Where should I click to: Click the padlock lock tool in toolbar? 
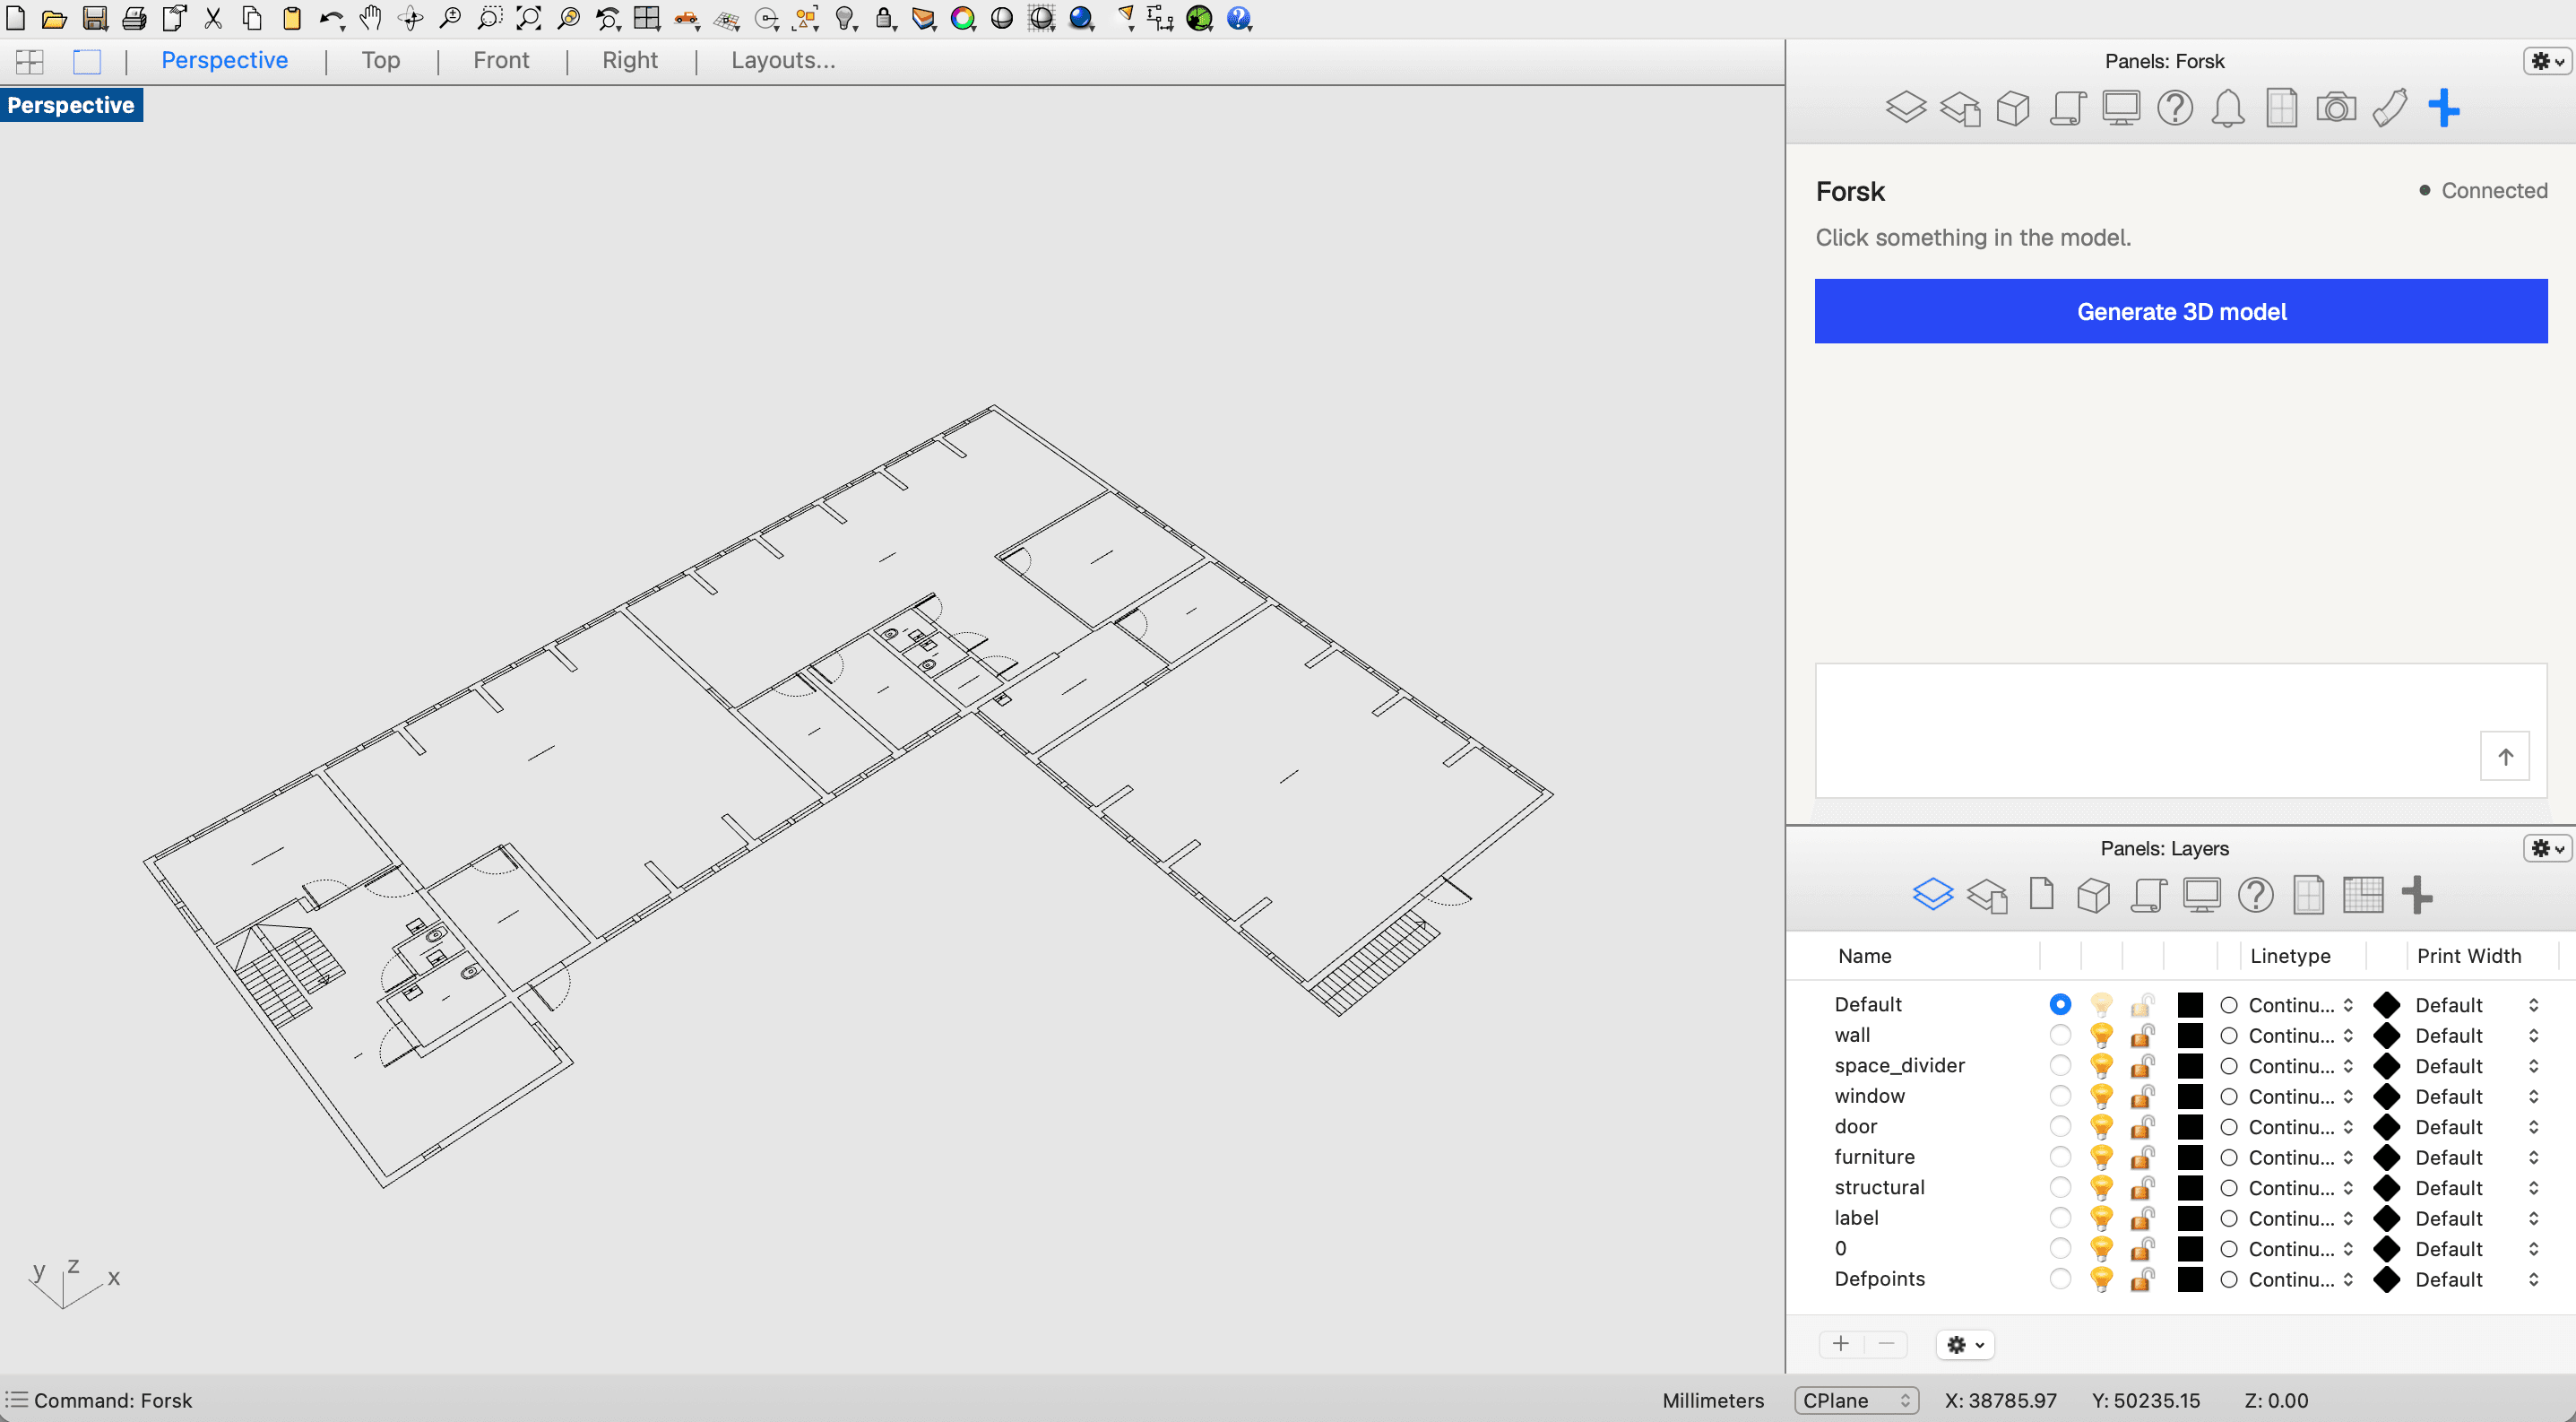tap(884, 18)
